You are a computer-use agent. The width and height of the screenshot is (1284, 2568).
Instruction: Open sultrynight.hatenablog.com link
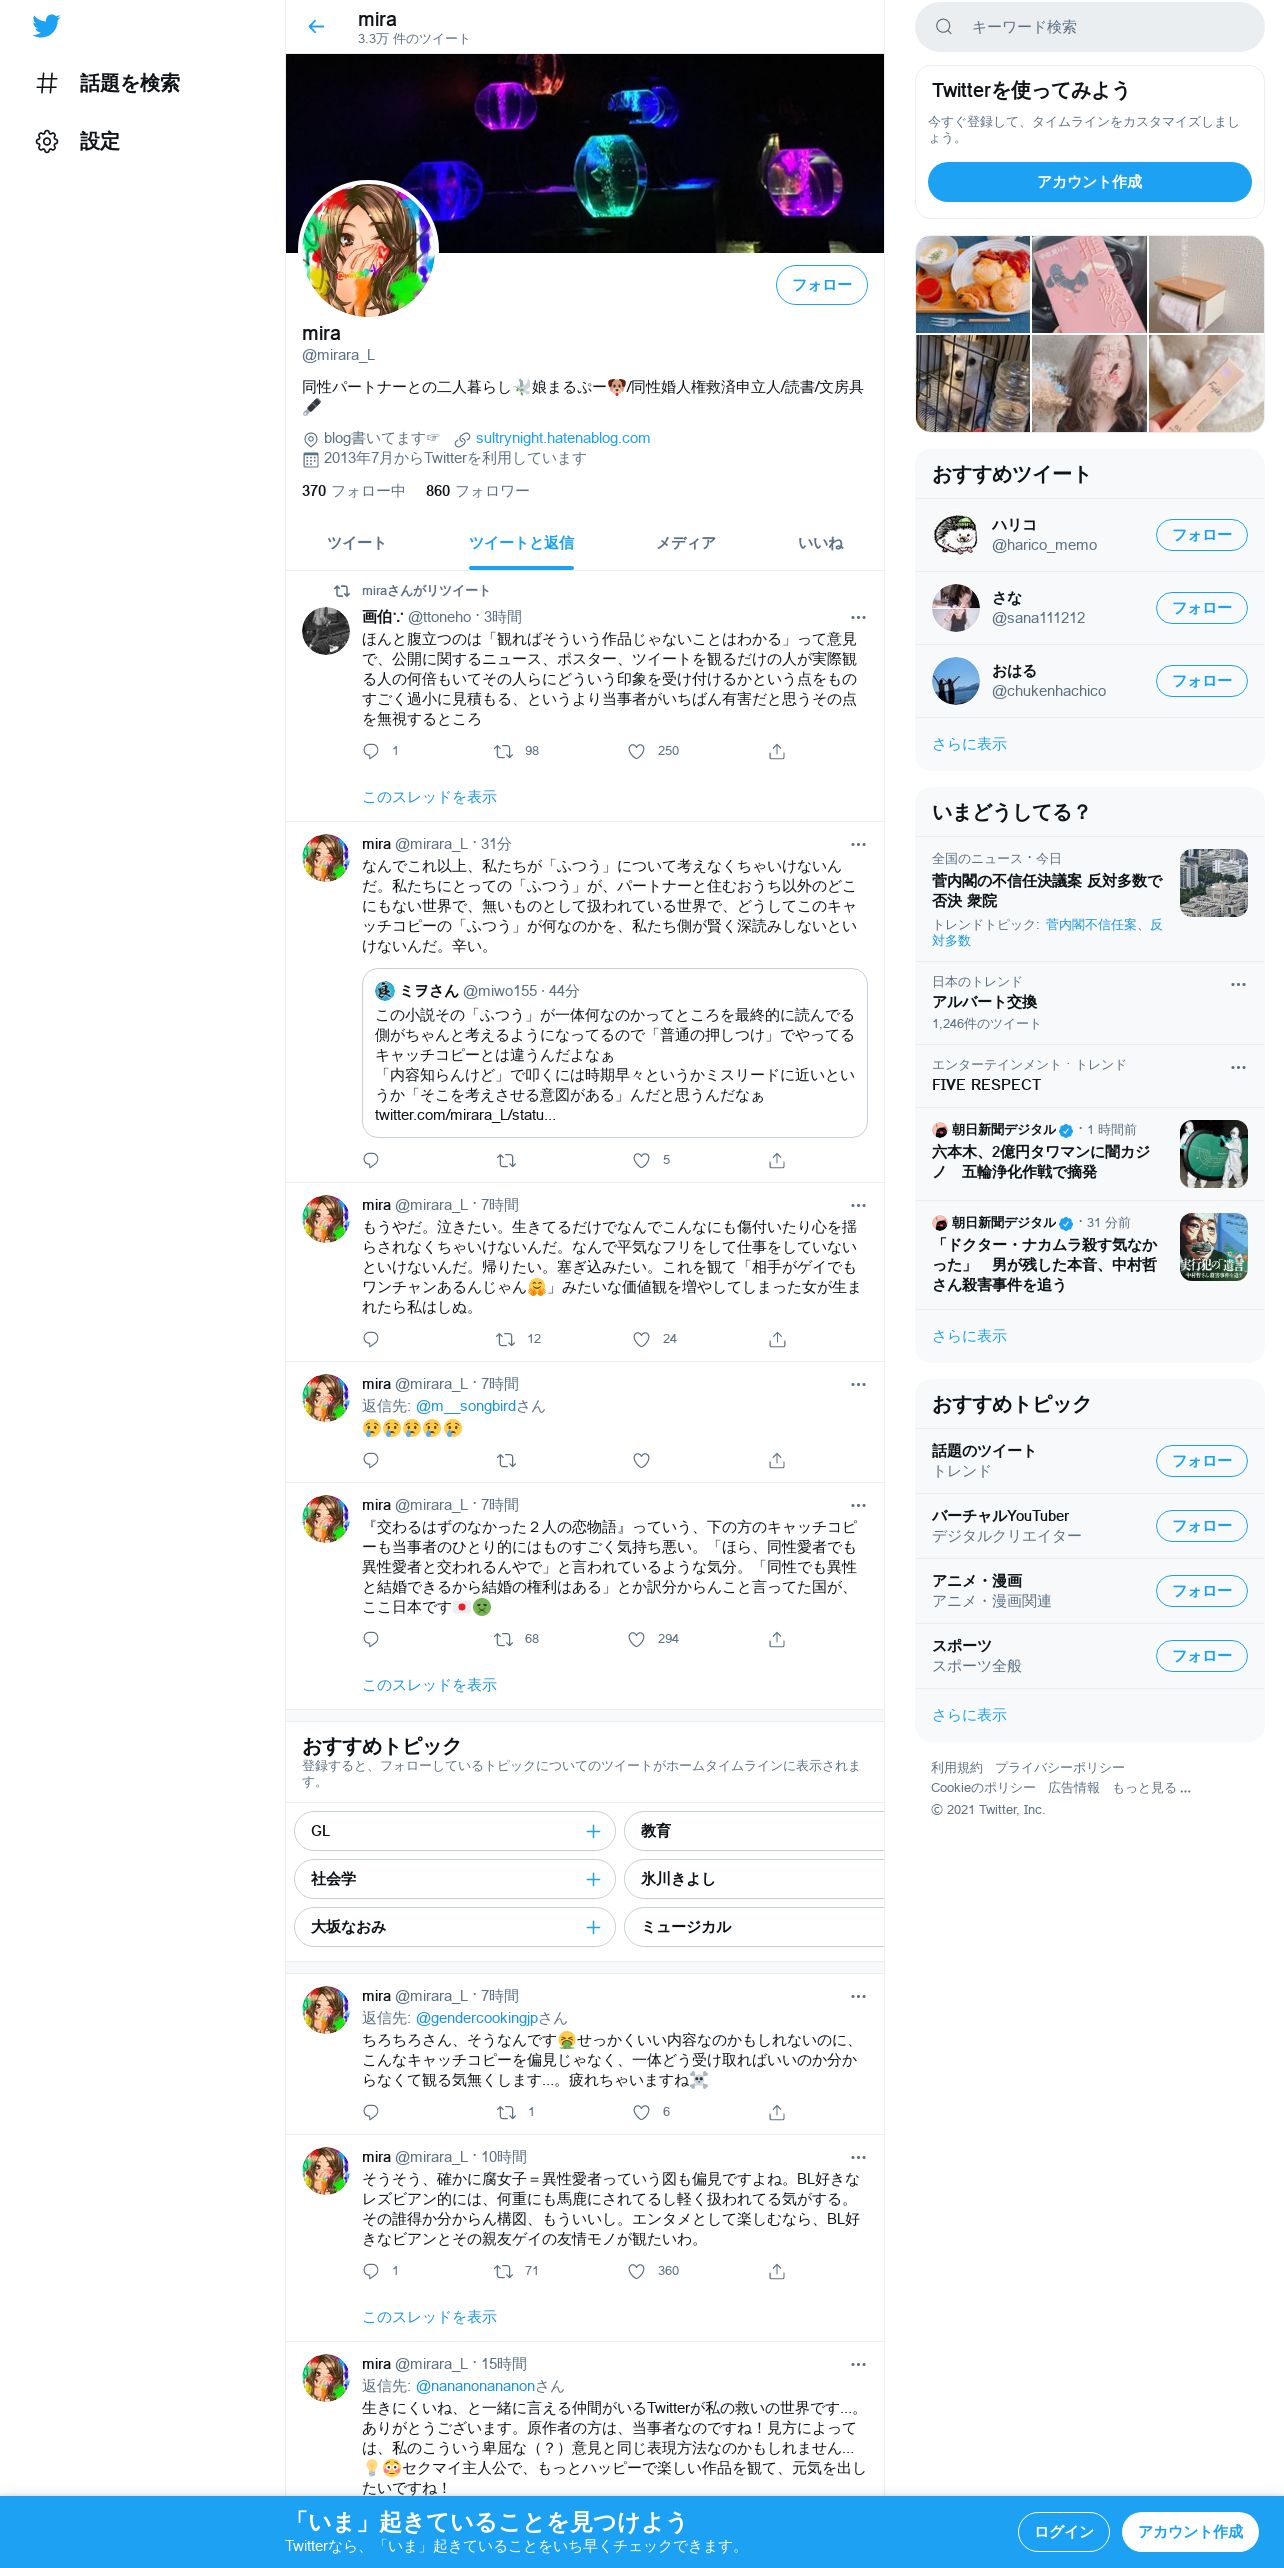[x=563, y=438]
